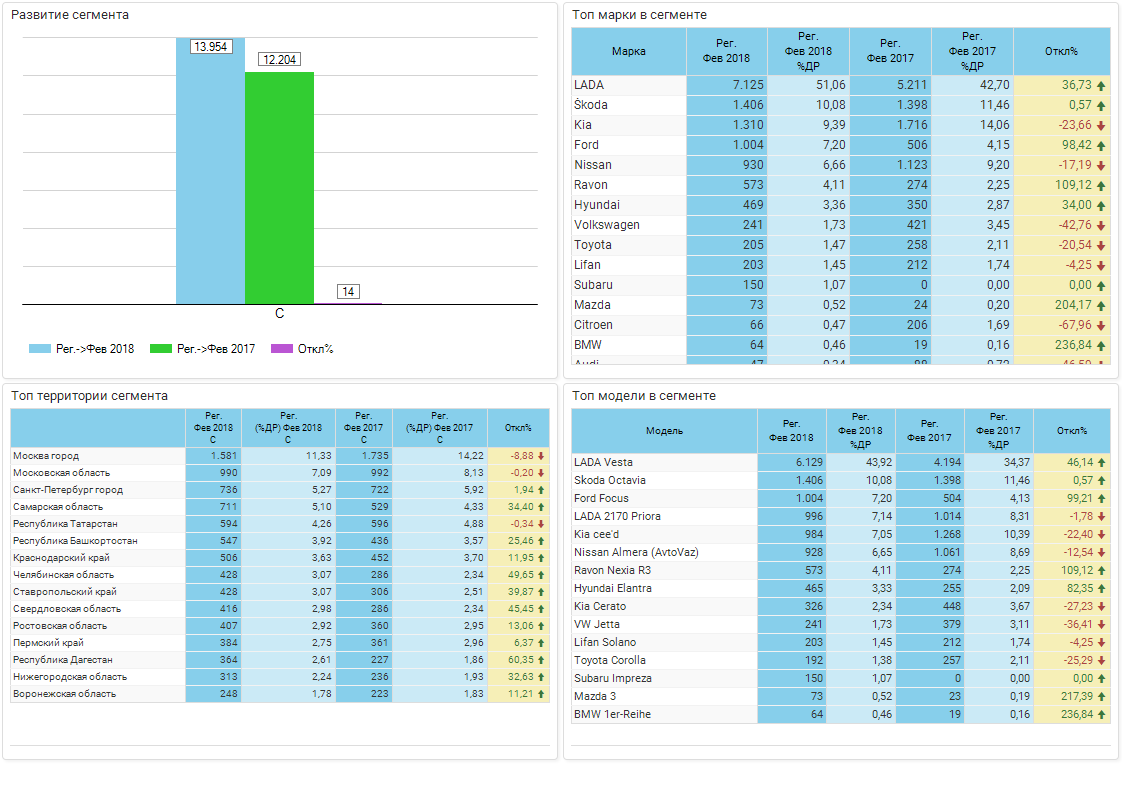The width and height of the screenshot is (1122, 793).
Task: Click the green up arrow beside 34,40
Action: 541,507
